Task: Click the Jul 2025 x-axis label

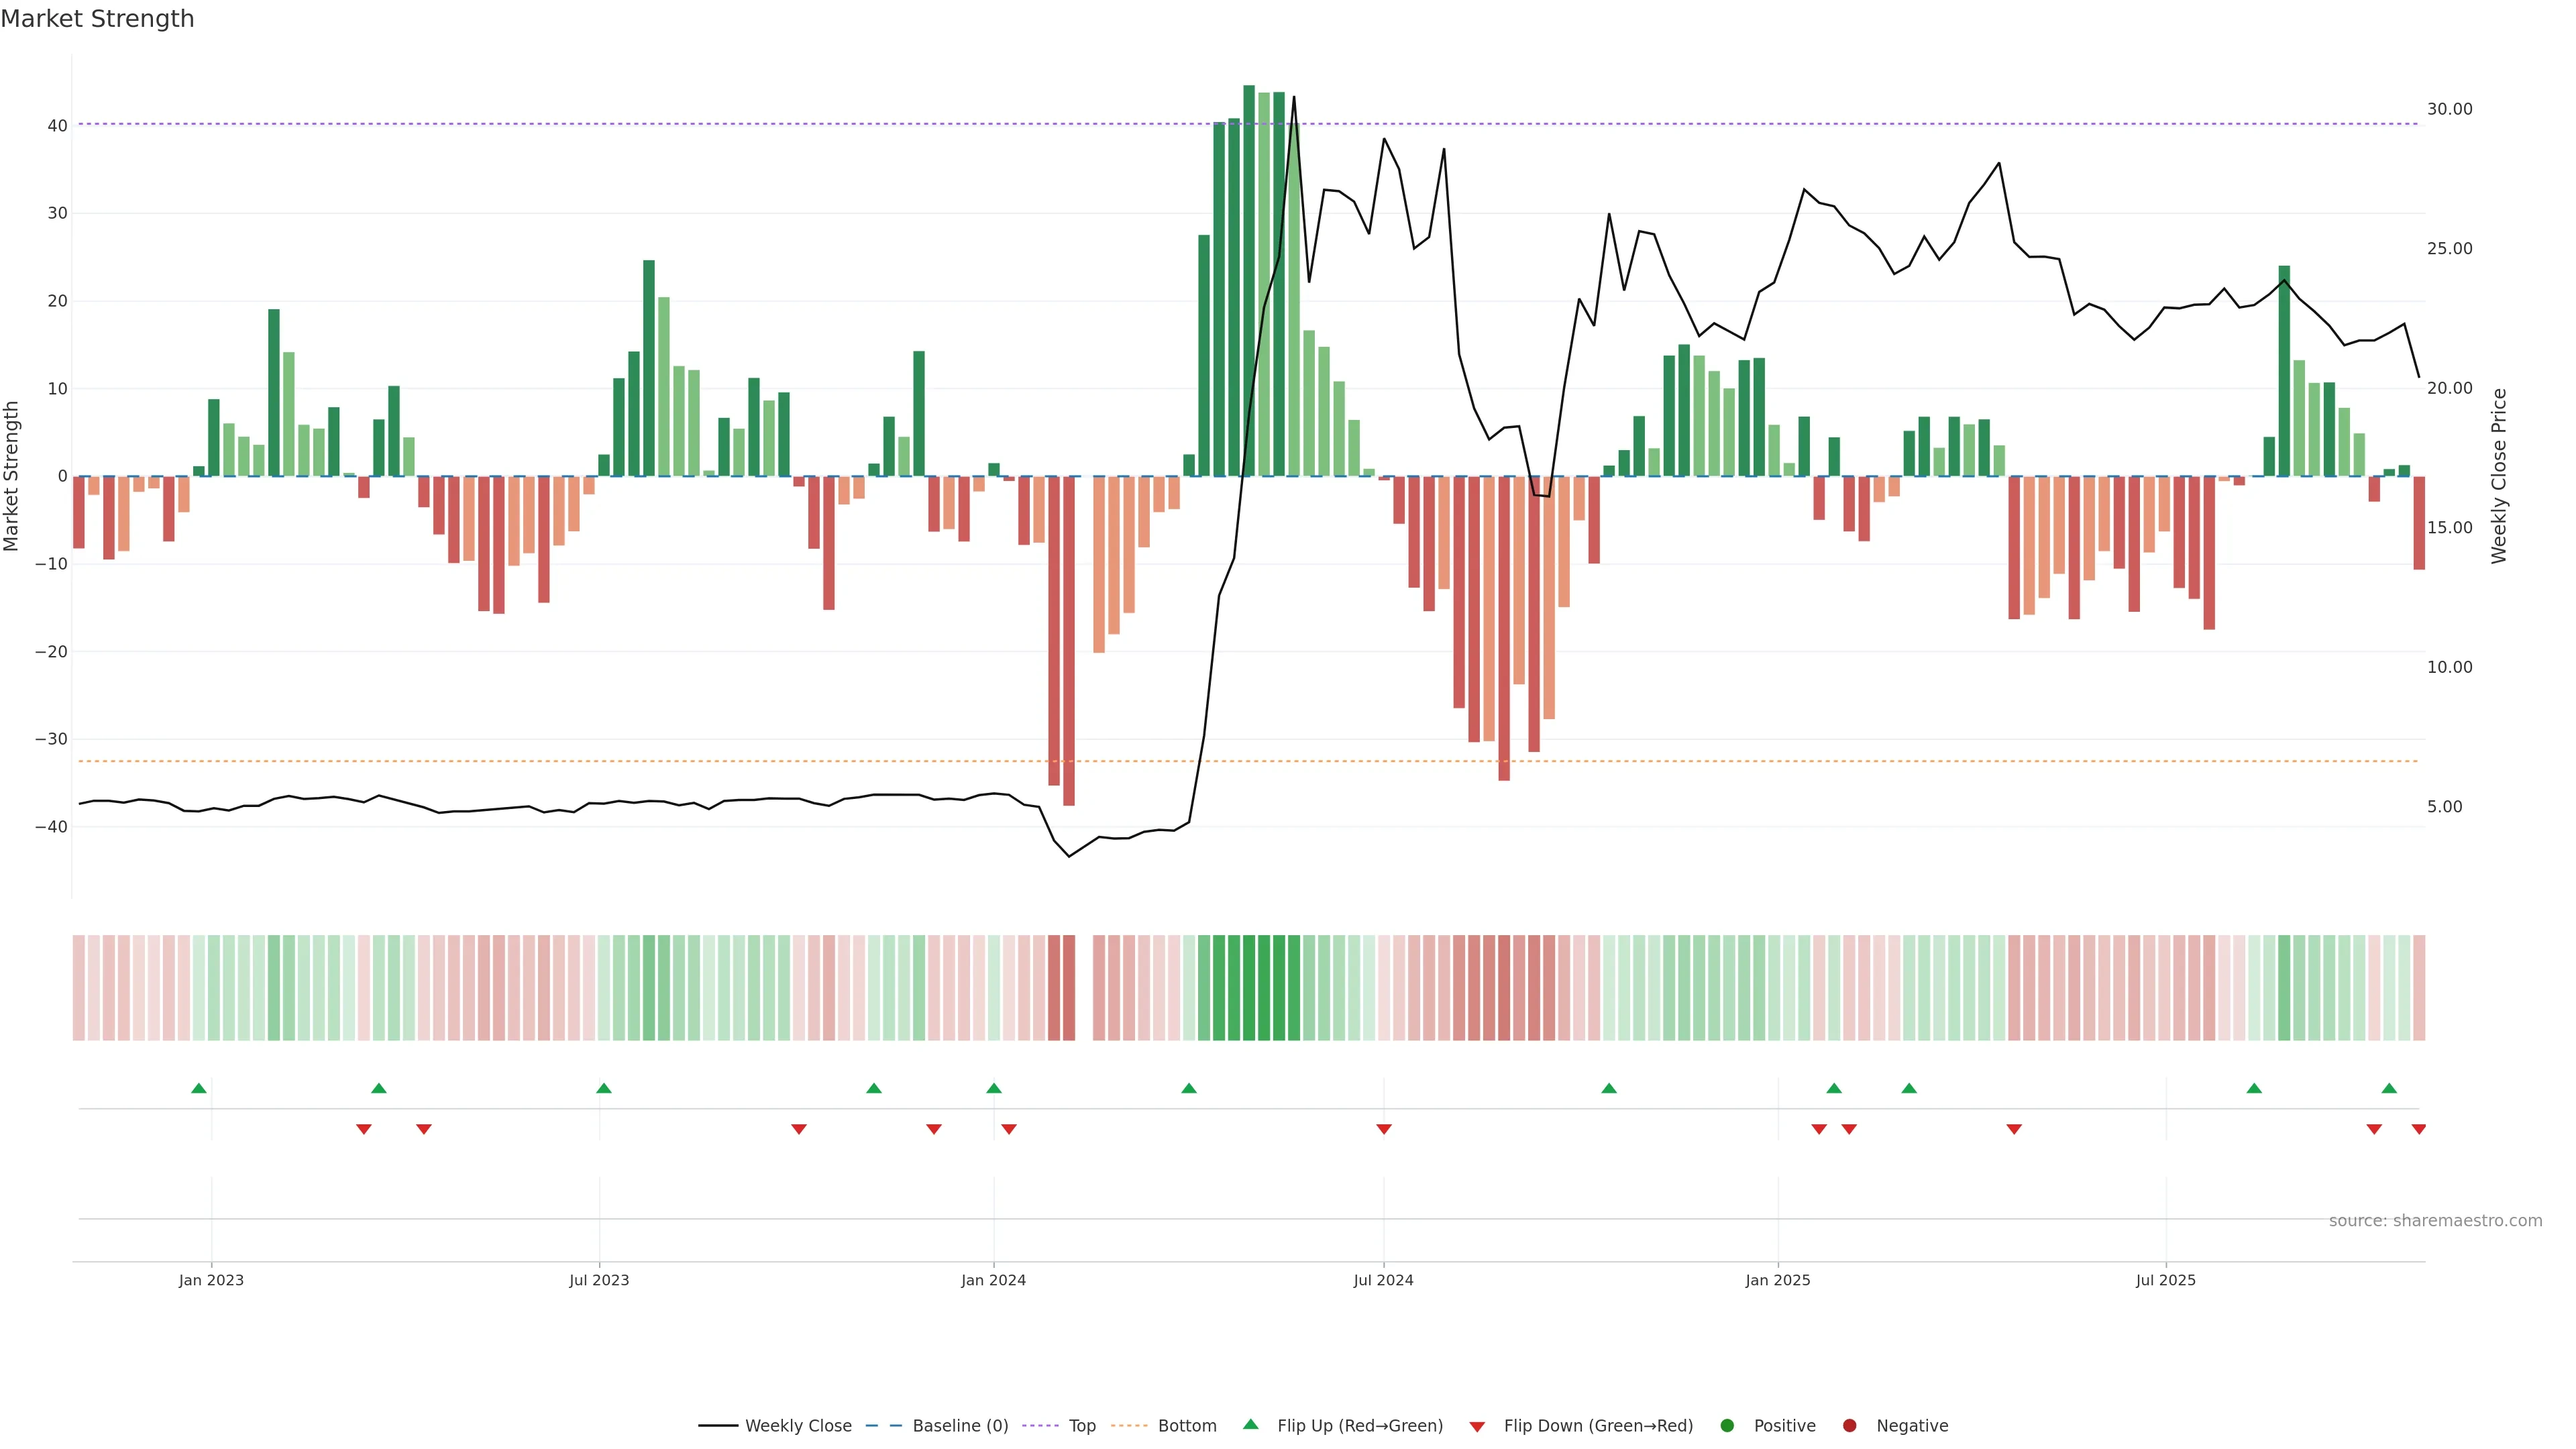Action: pos(2165,1280)
